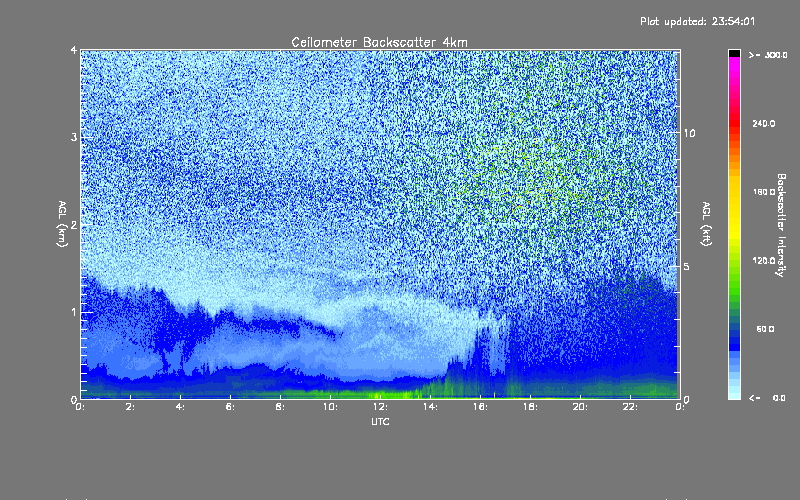Click the '3' tick on the km axis
Screen dimensions: 800x500
point(74,137)
